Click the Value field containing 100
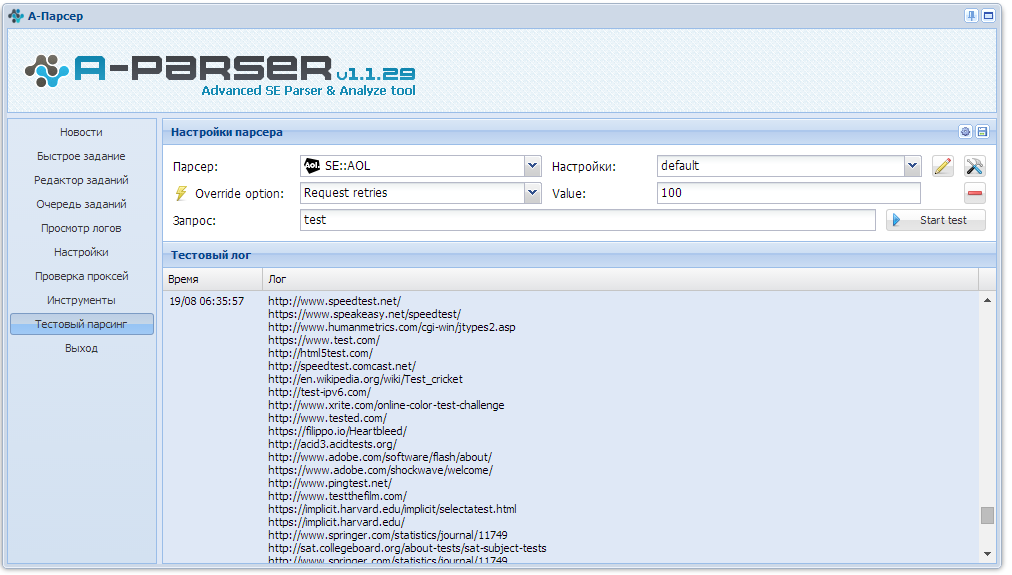The width and height of the screenshot is (1012, 575). (x=789, y=193)
